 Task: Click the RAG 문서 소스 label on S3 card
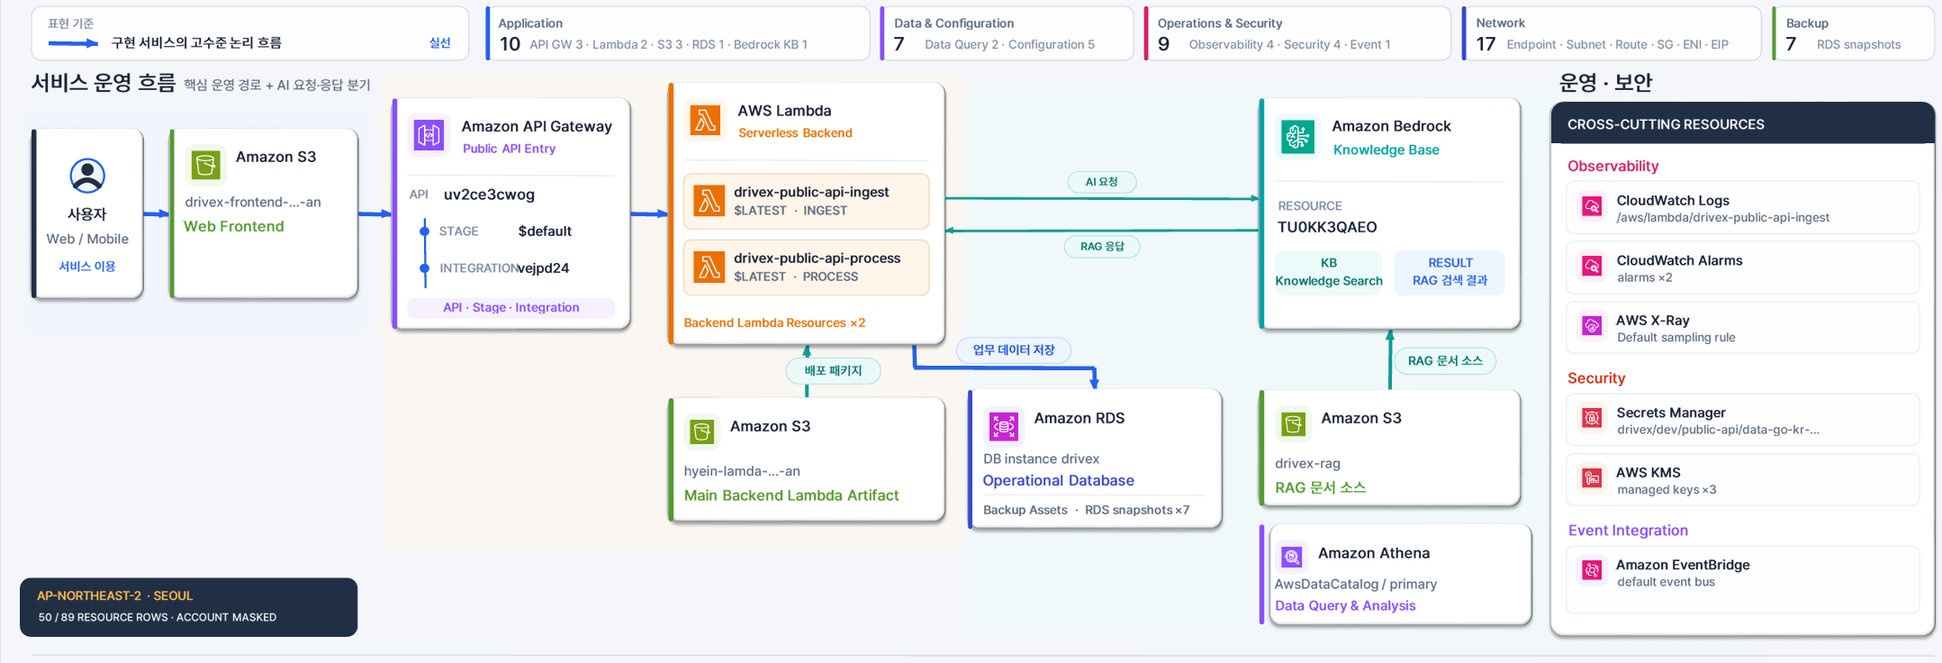click(1320, 488)
